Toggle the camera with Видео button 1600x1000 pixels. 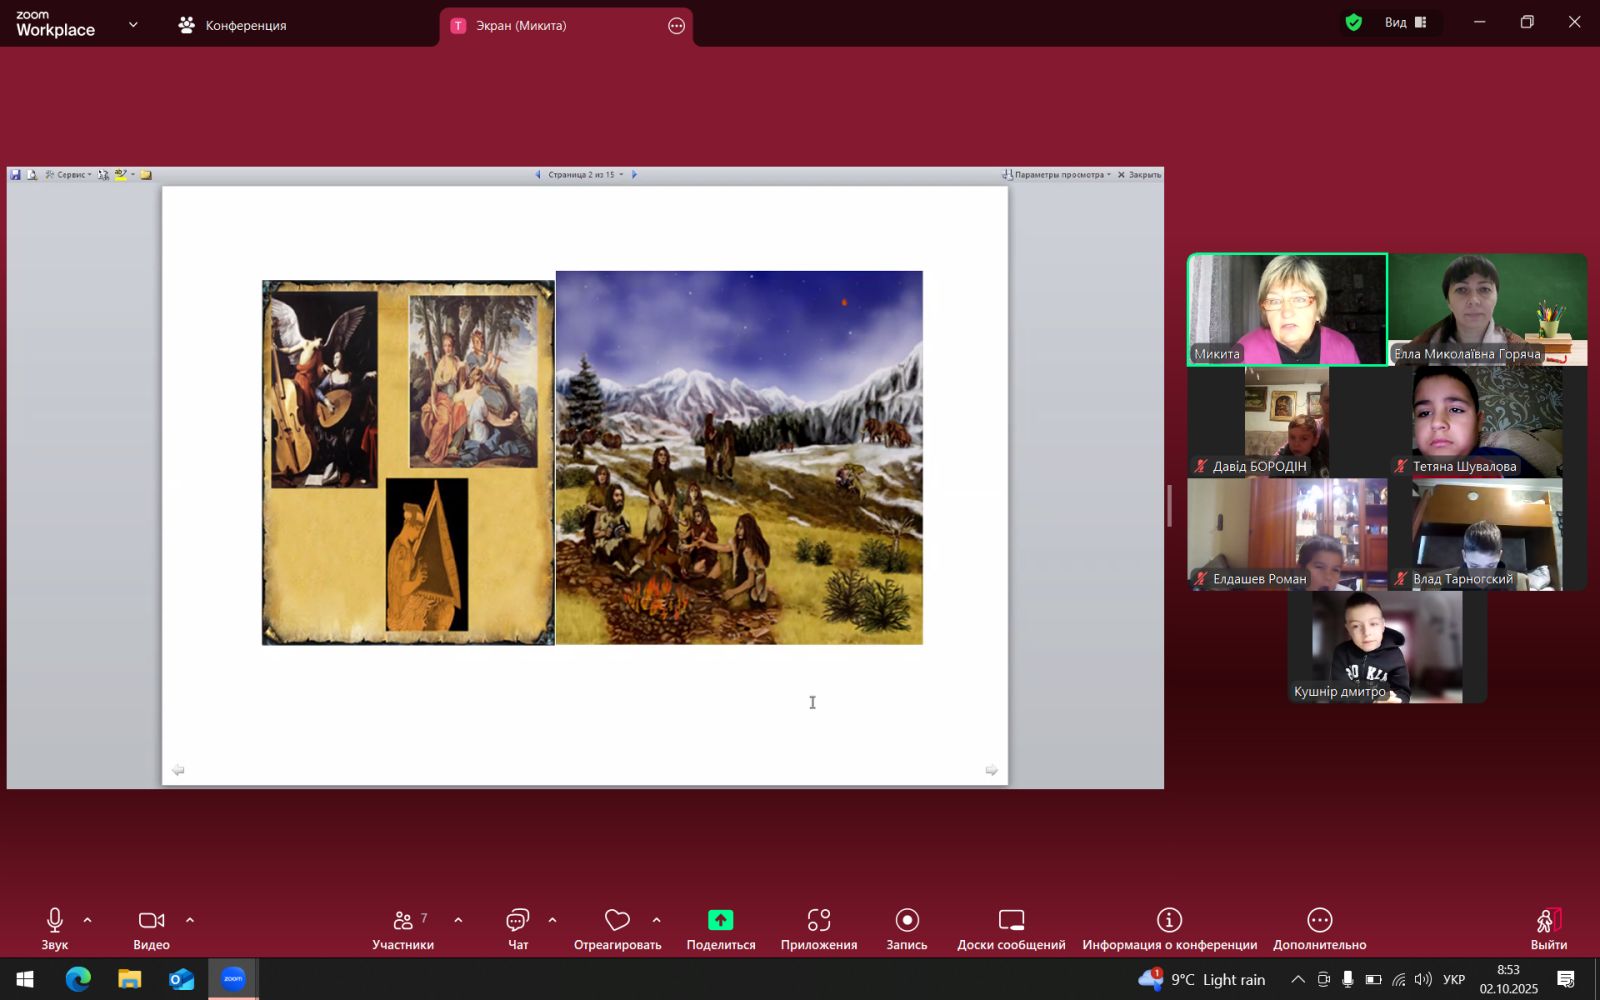[x=151, y=928]
